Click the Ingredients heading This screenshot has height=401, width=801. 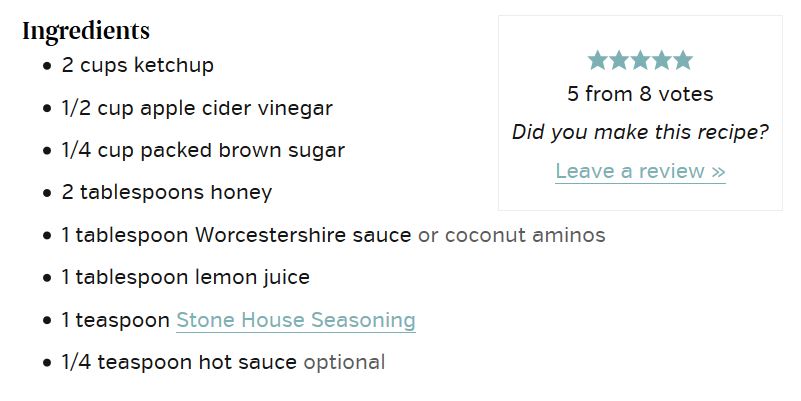pos(86,31)
